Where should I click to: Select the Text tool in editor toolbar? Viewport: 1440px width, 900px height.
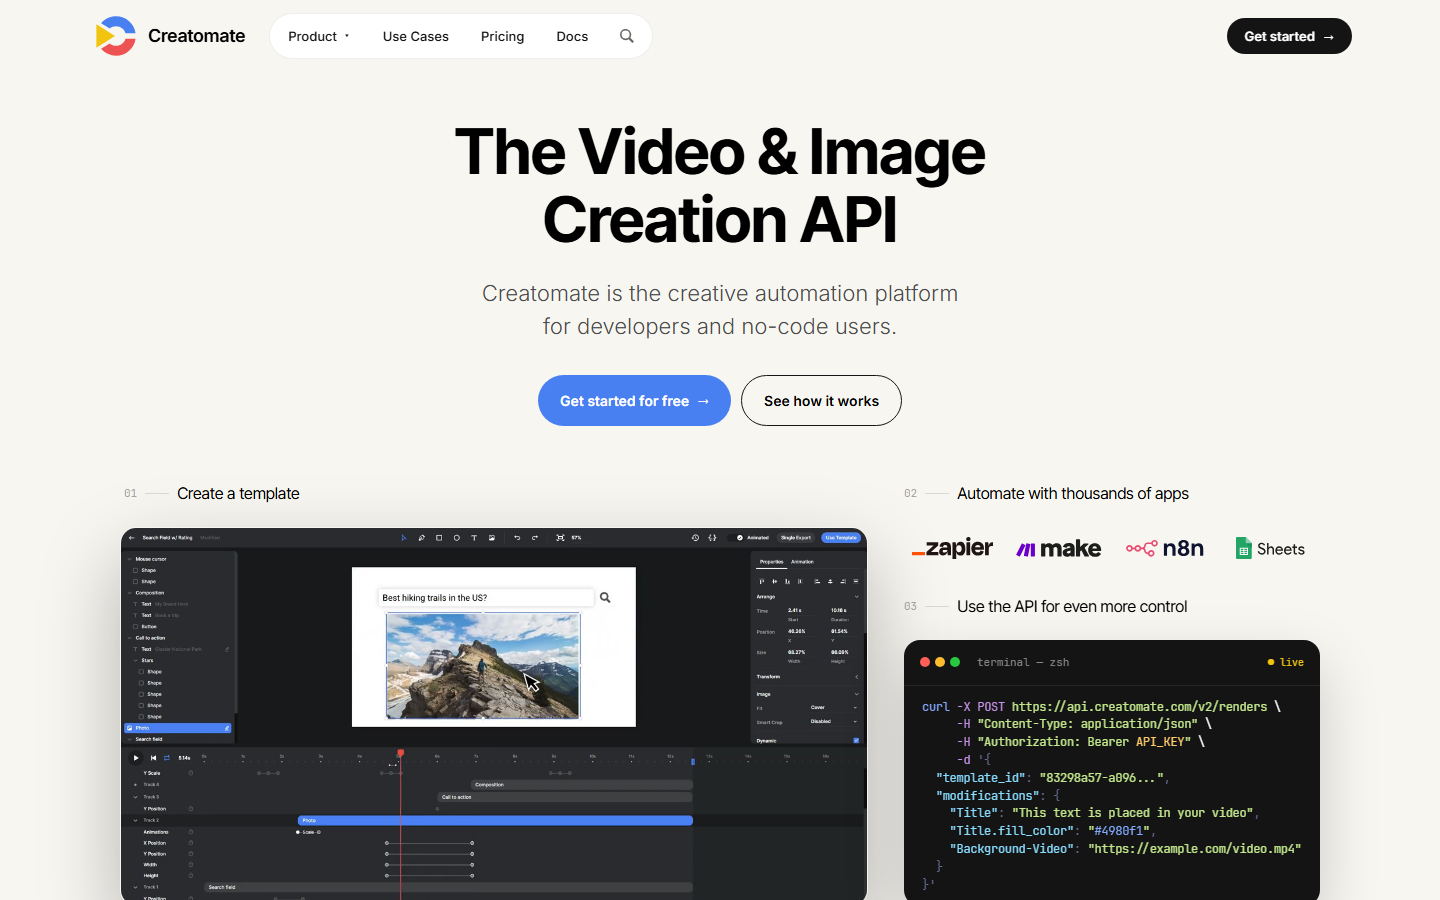(x=474, y=538)
